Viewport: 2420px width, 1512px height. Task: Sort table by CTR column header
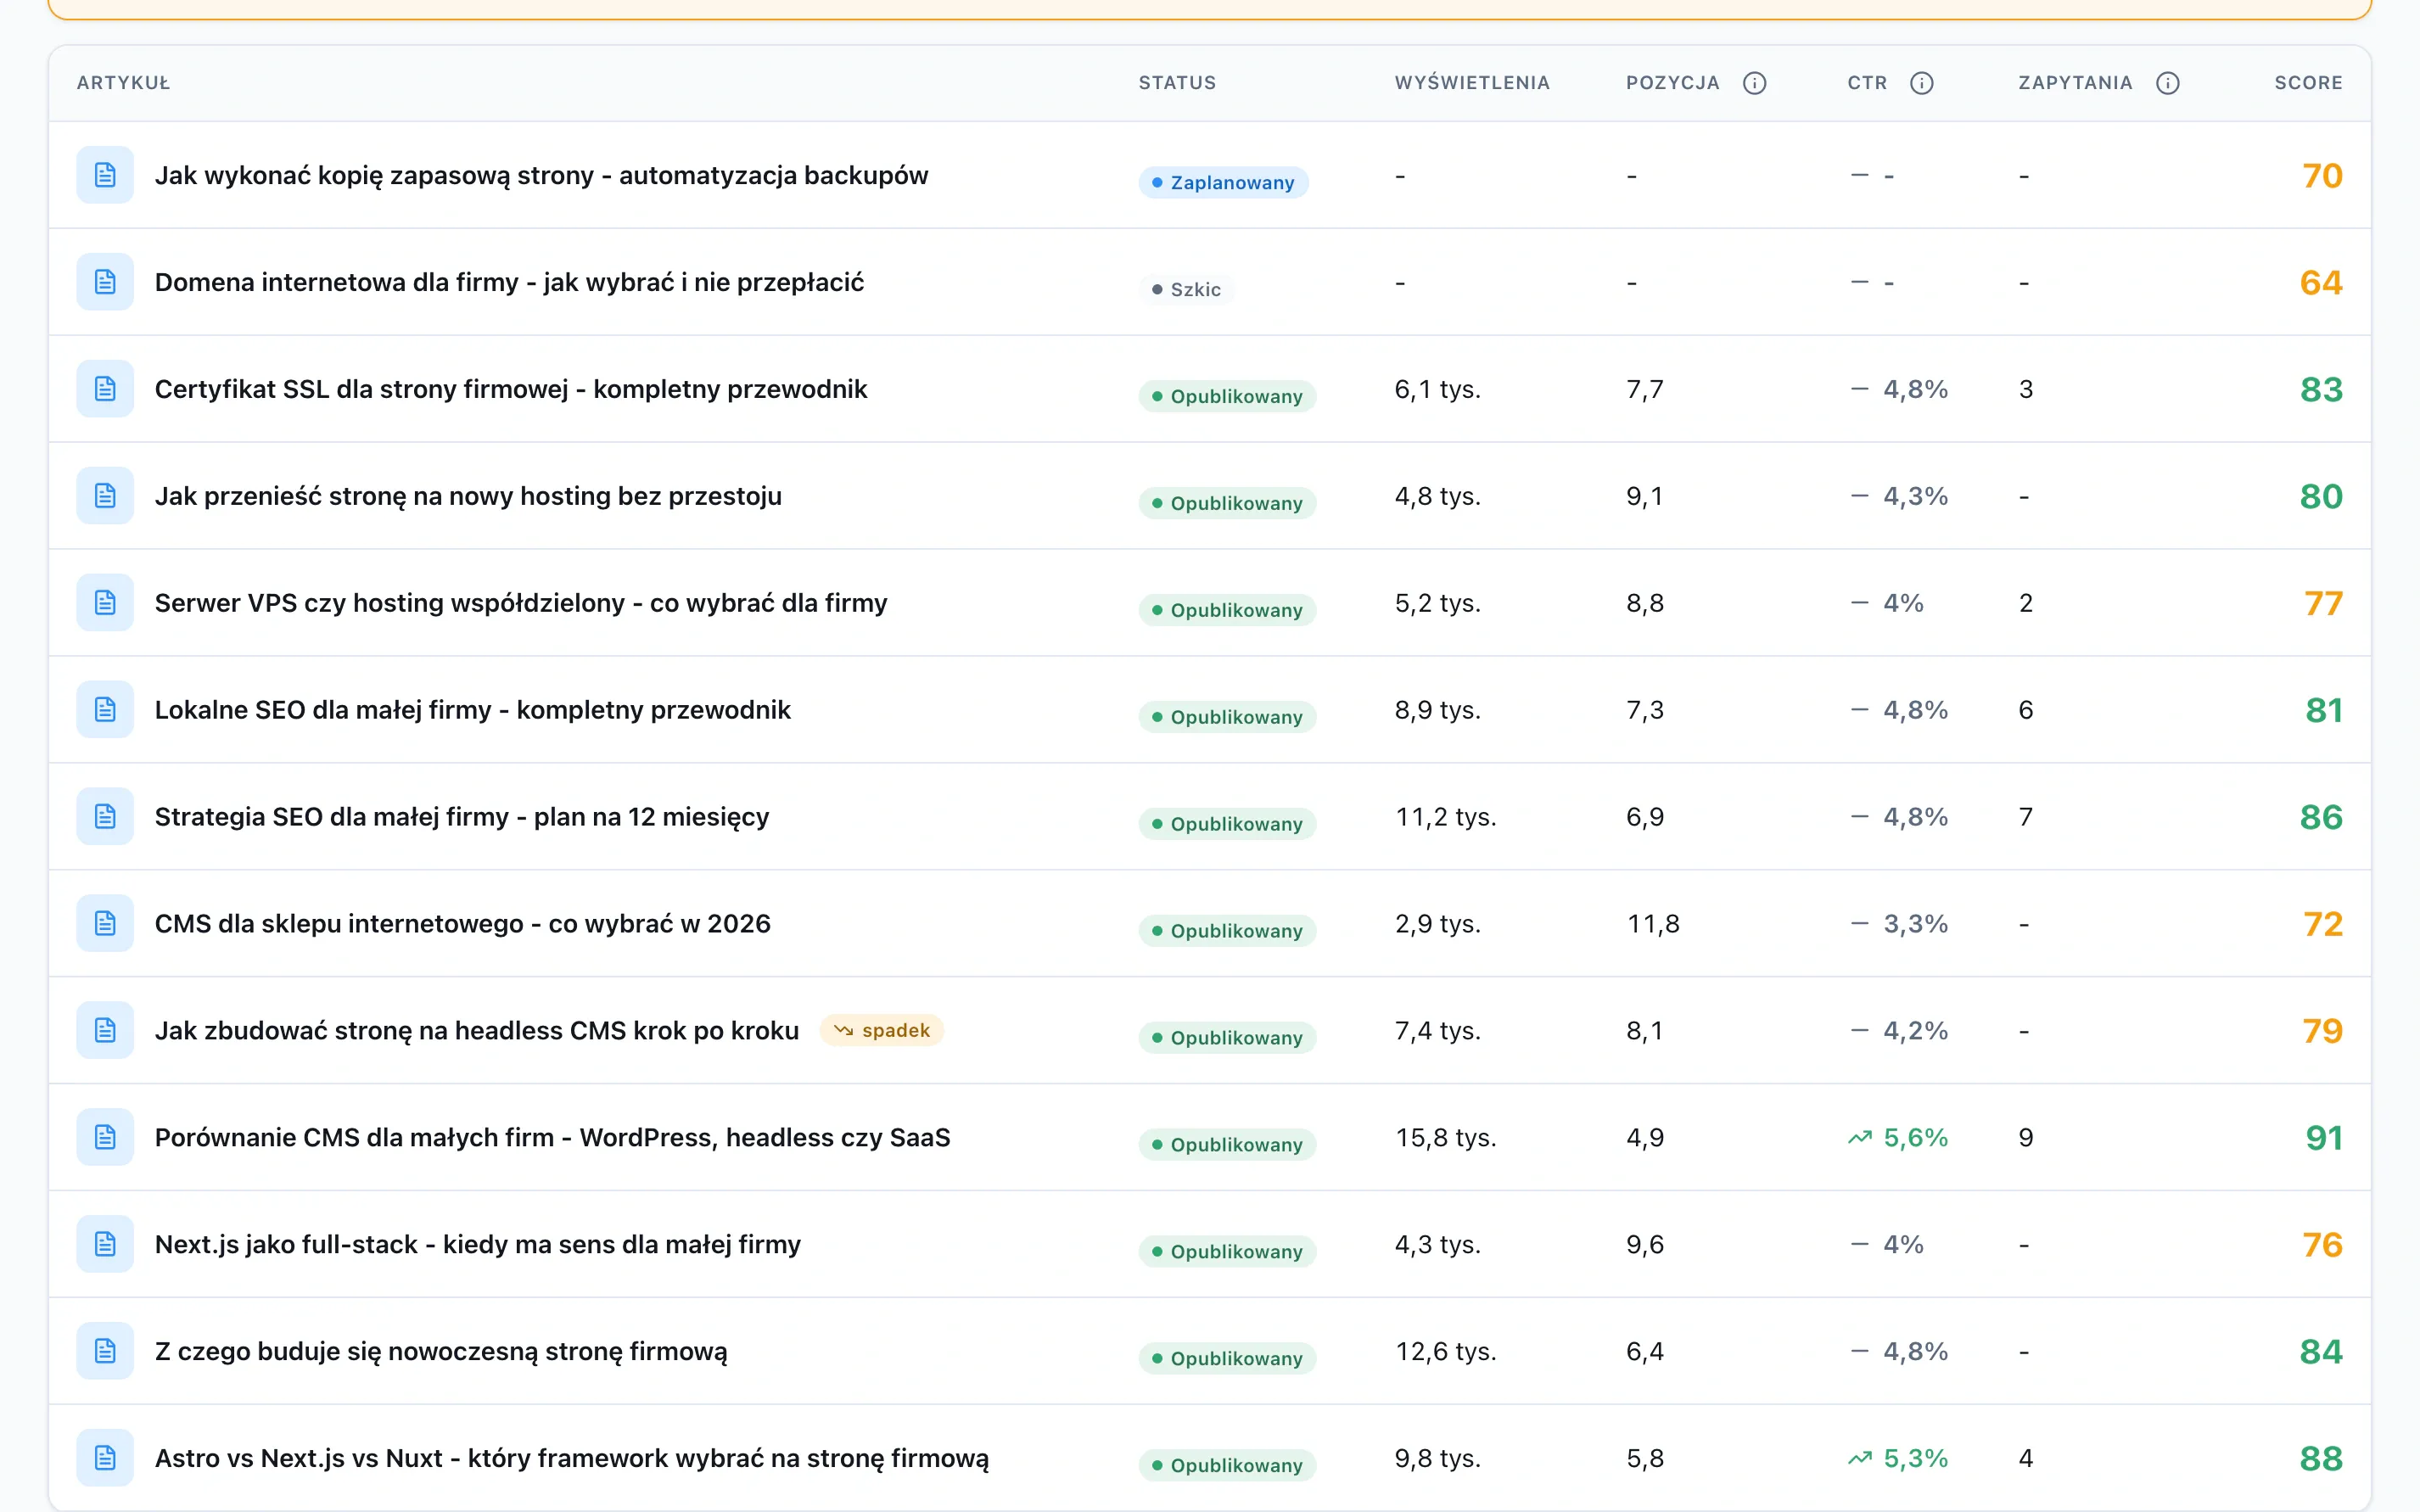point(1867,83)
